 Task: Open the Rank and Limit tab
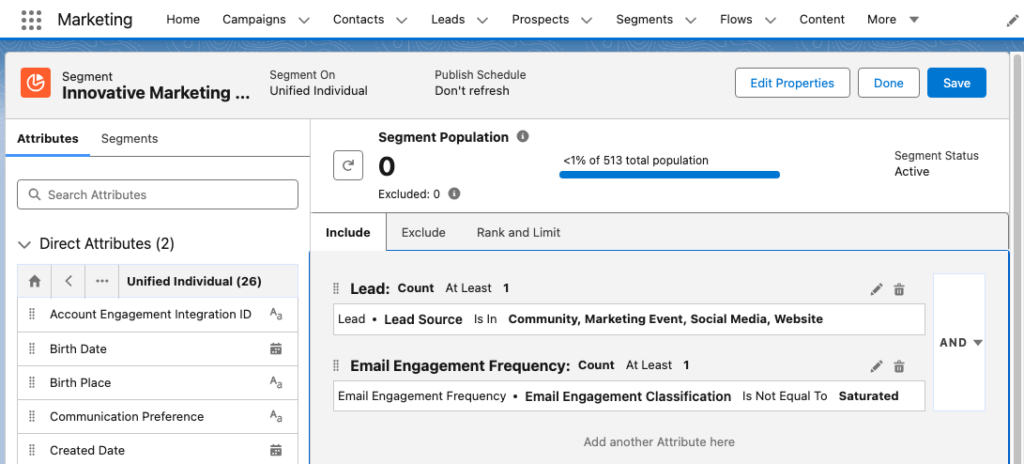(519, 232)
